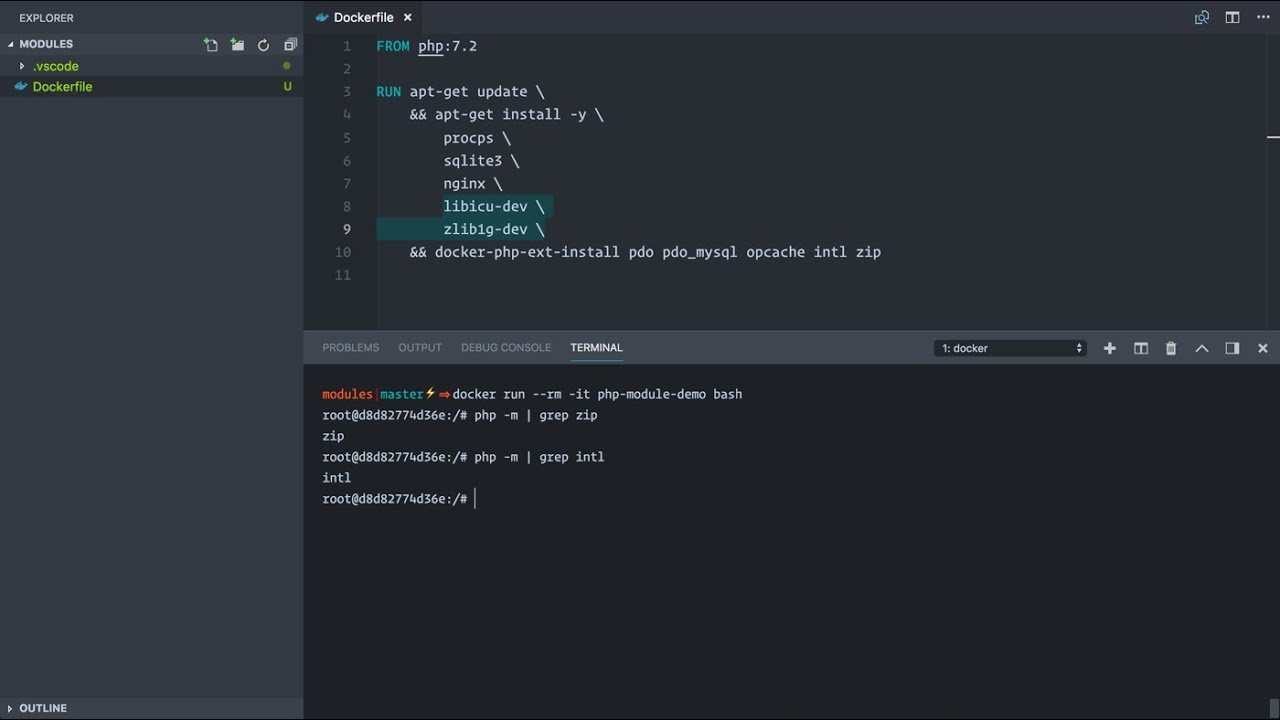Open changes icon in editor title bar
Screen dimensions: 1280x720
tap(1202, 17)
